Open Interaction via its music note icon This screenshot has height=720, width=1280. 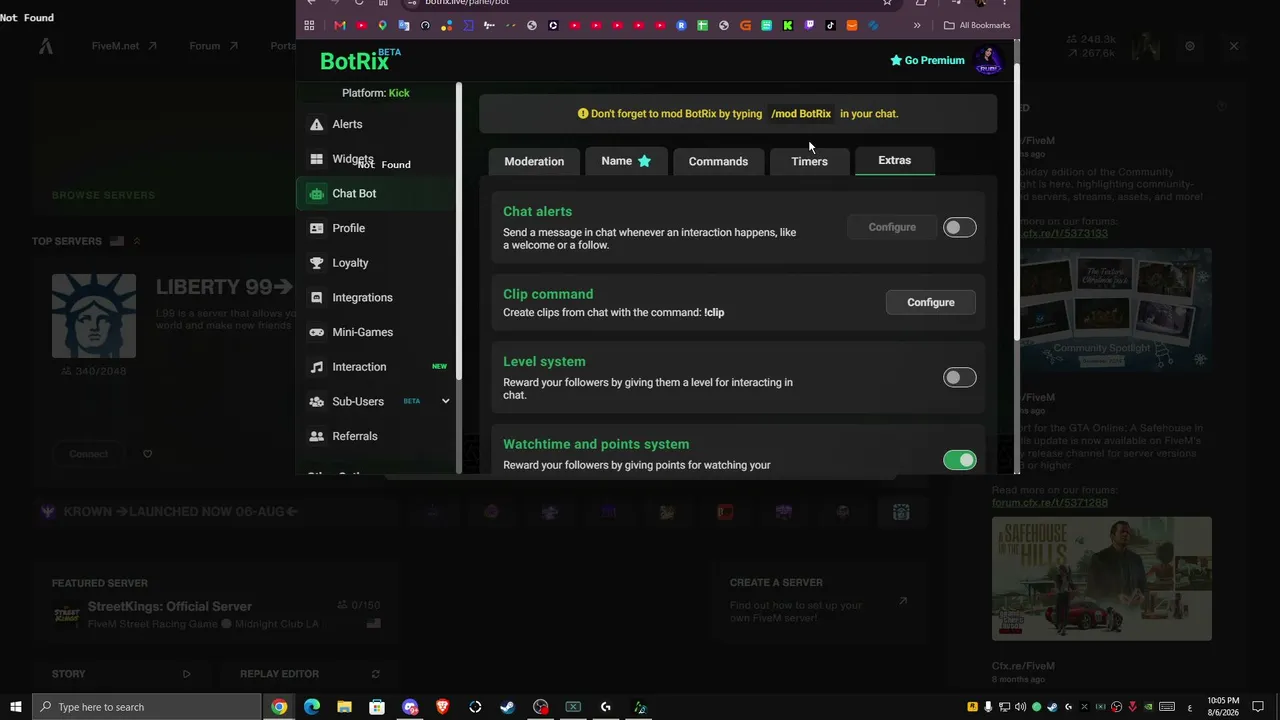pos(317,367)
